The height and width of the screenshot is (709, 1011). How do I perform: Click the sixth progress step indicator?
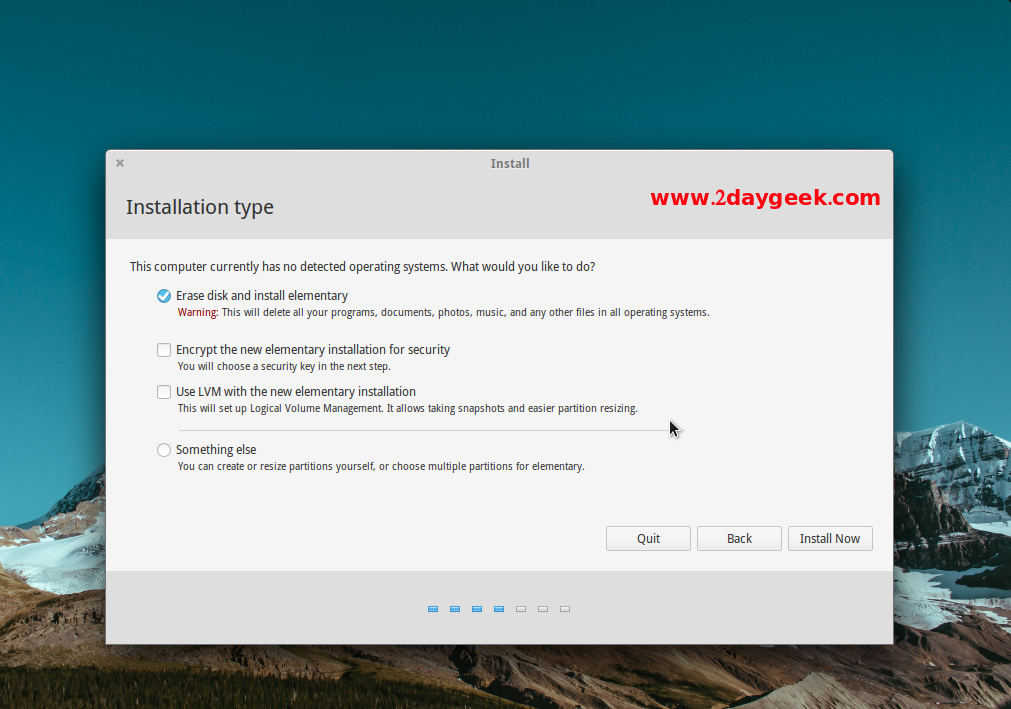point(543,608)
